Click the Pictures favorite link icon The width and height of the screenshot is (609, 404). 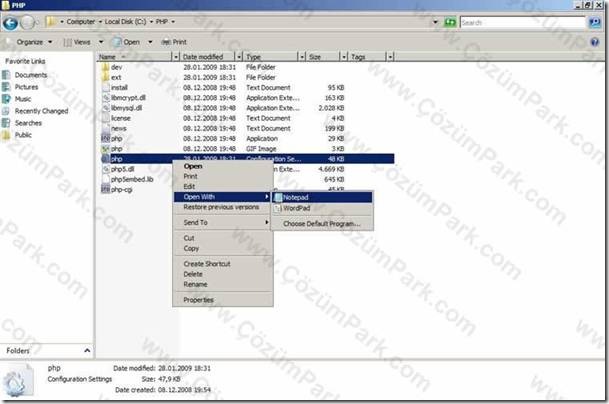[x=6, y=87]
